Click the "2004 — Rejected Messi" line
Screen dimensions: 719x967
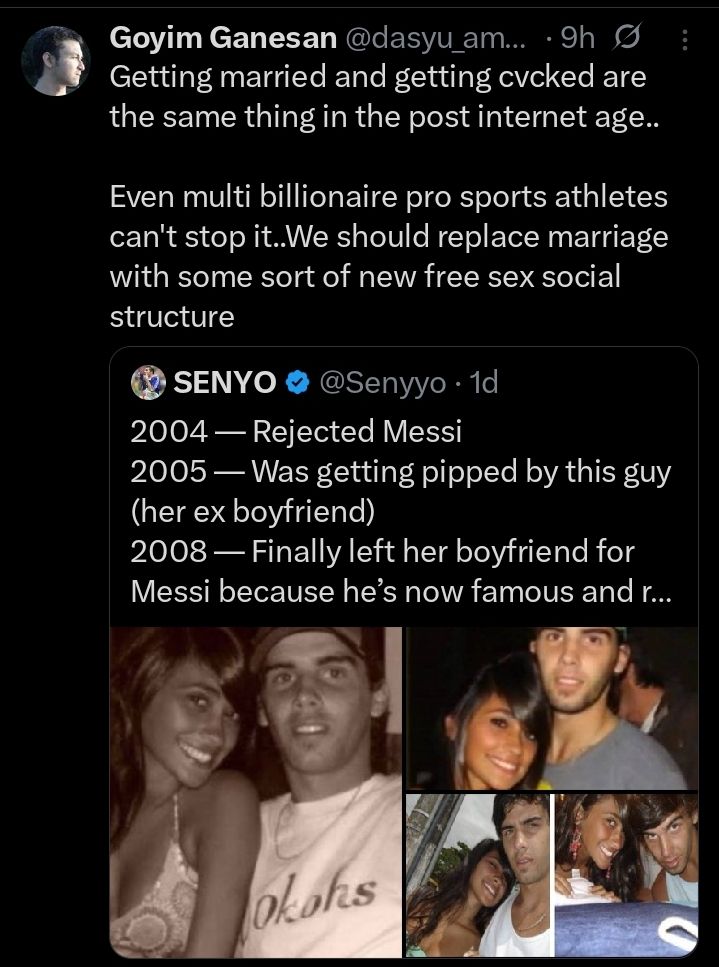point(296,431)
